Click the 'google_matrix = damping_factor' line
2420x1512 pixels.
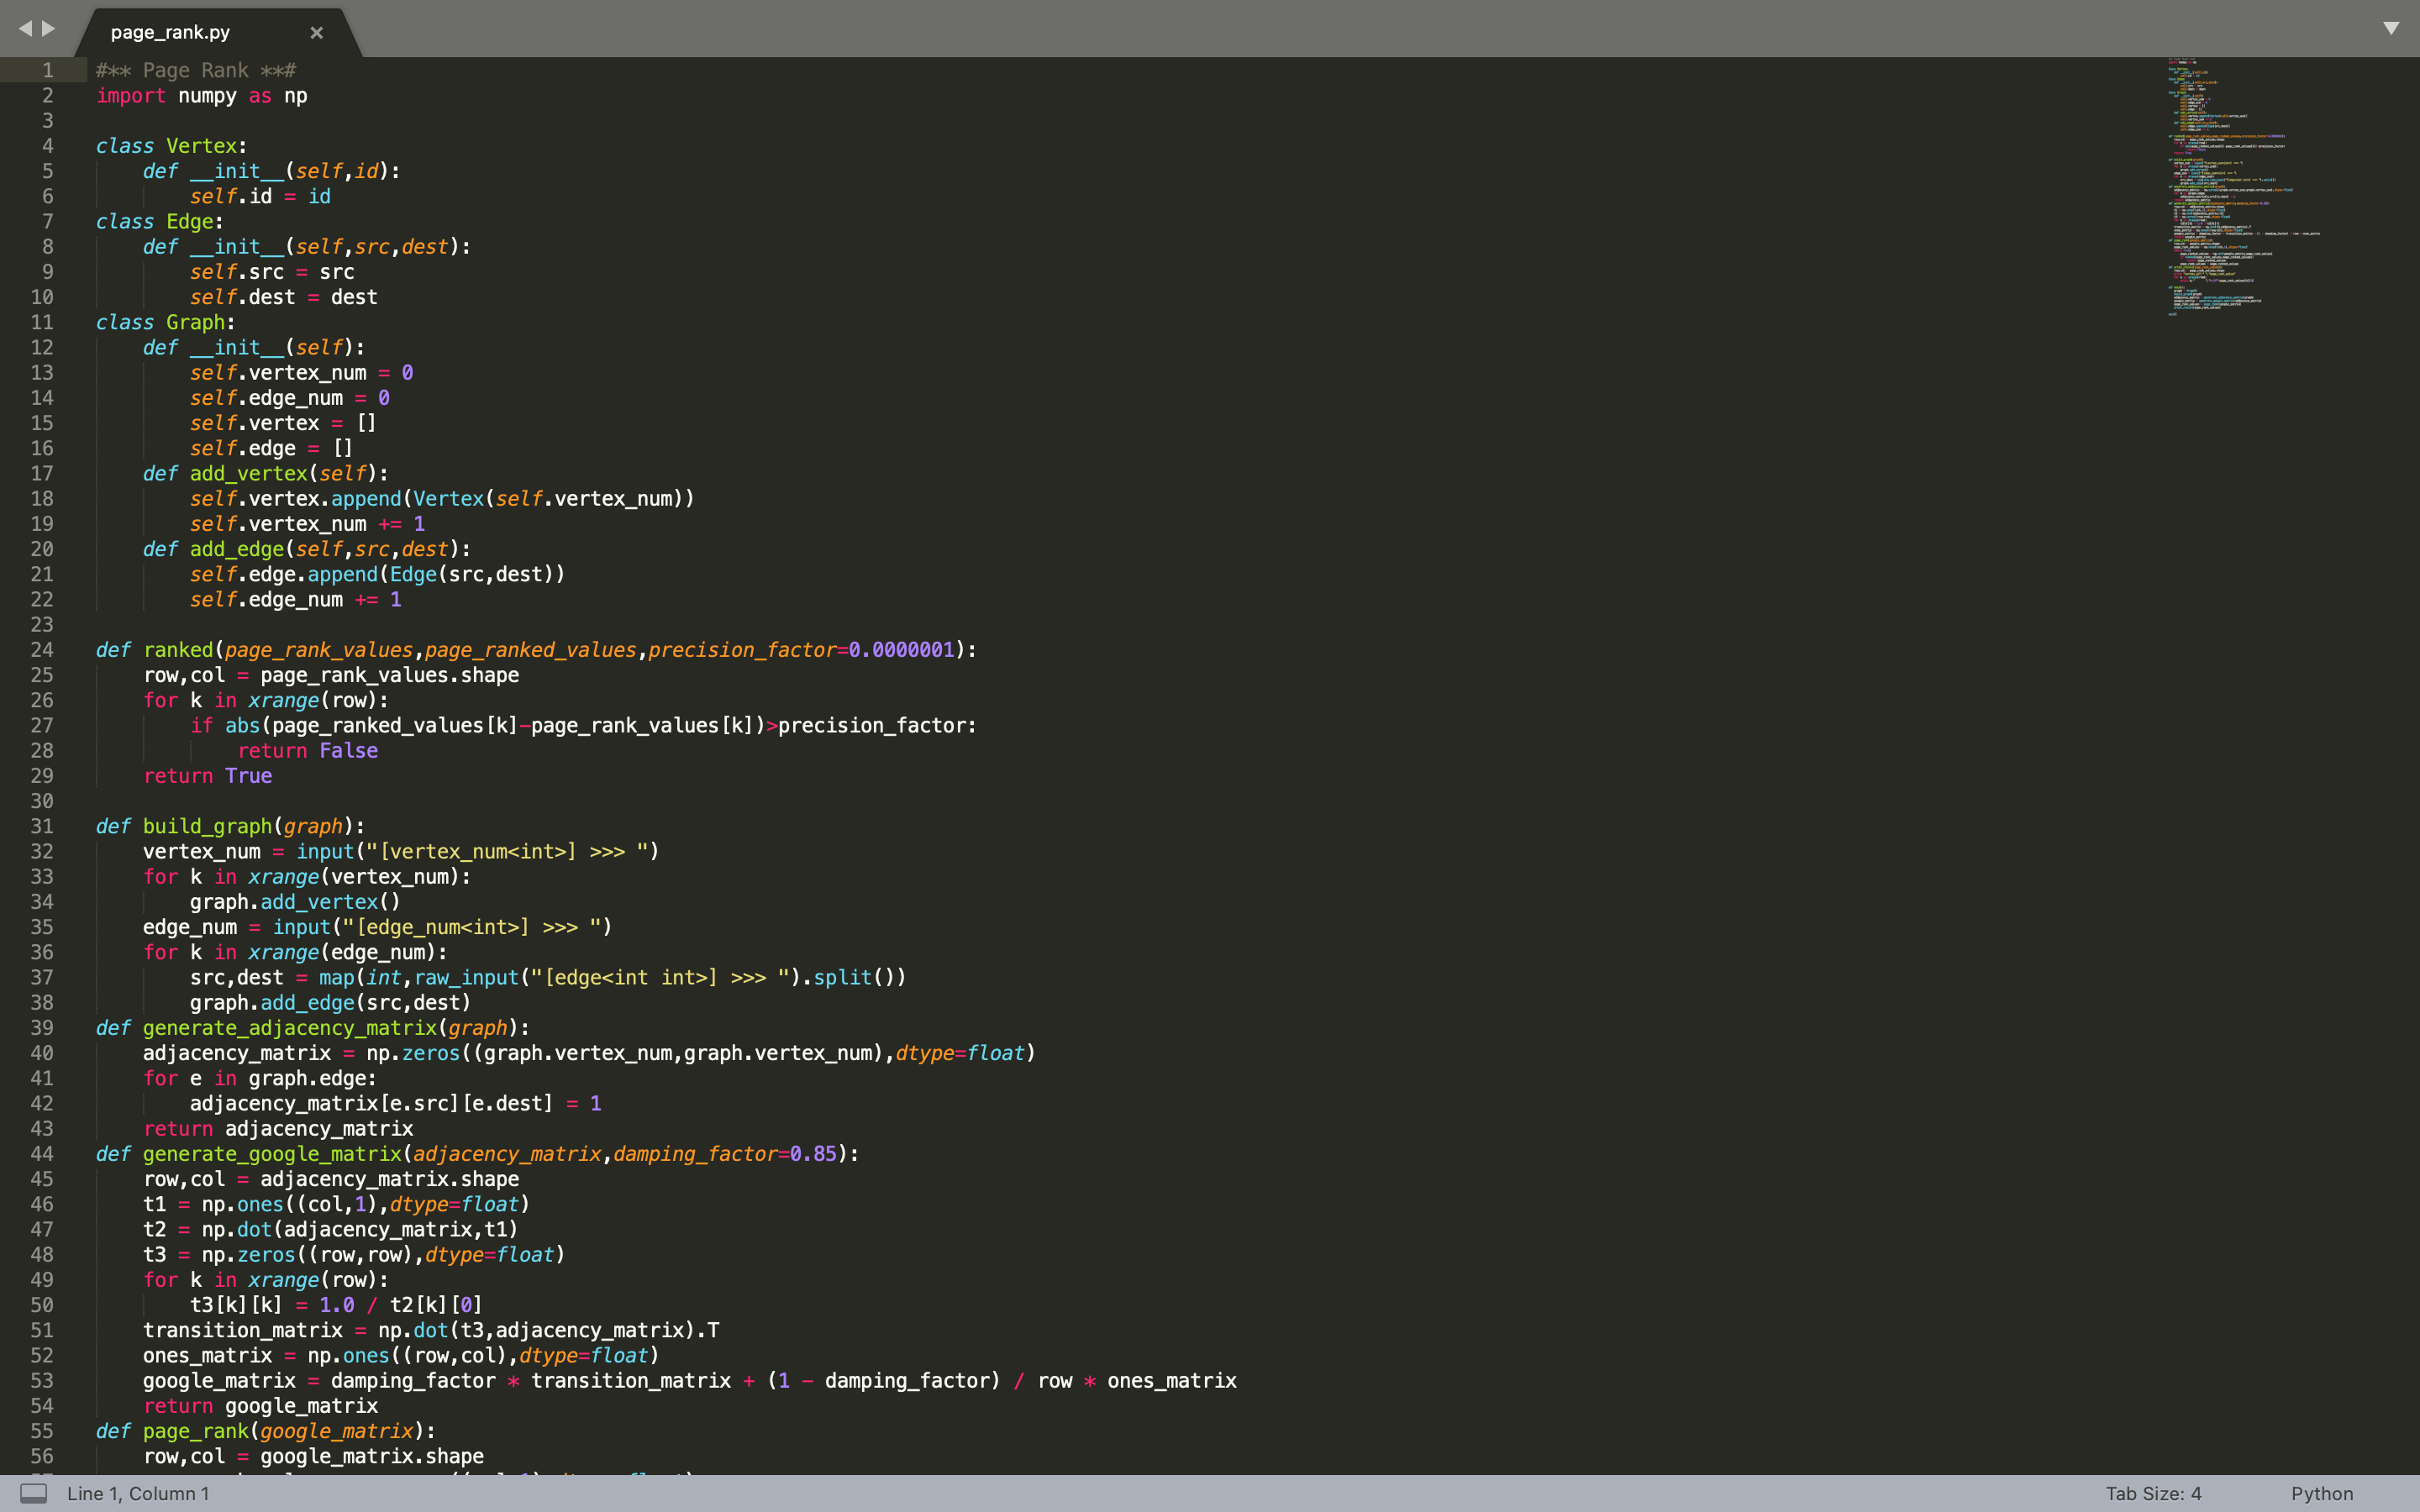click(690, 1381)
